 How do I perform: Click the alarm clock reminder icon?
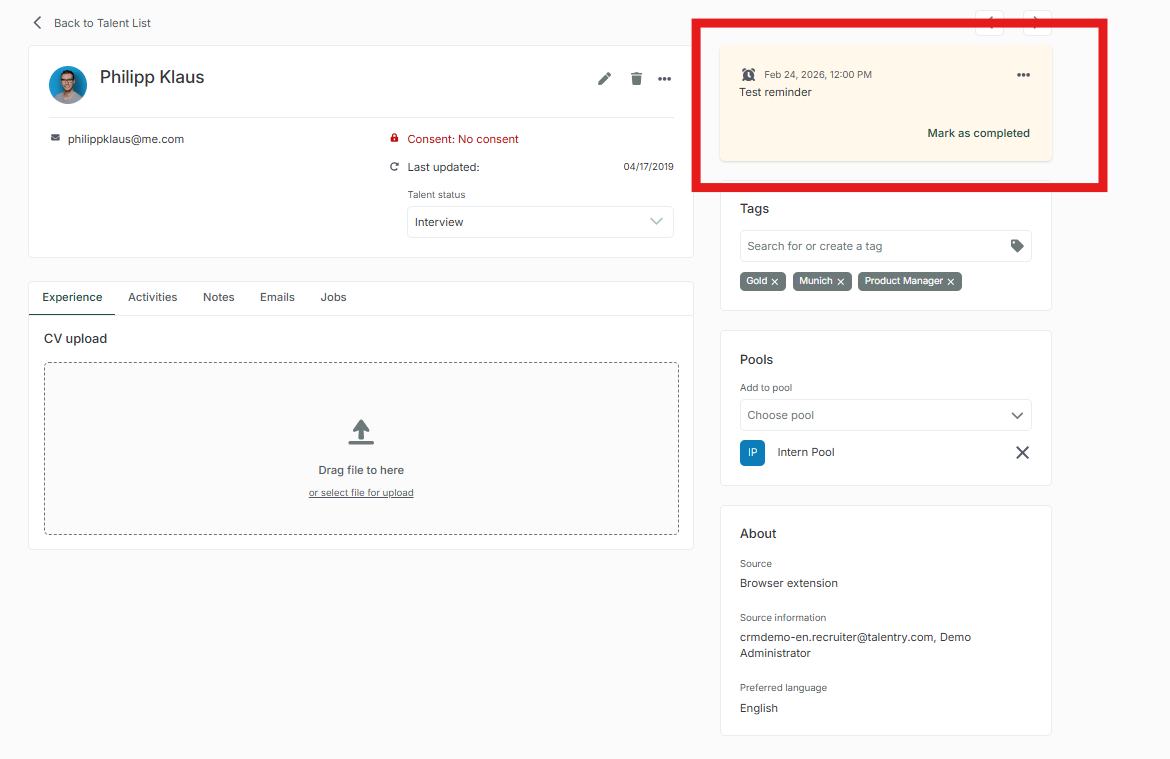coord(748,75)
